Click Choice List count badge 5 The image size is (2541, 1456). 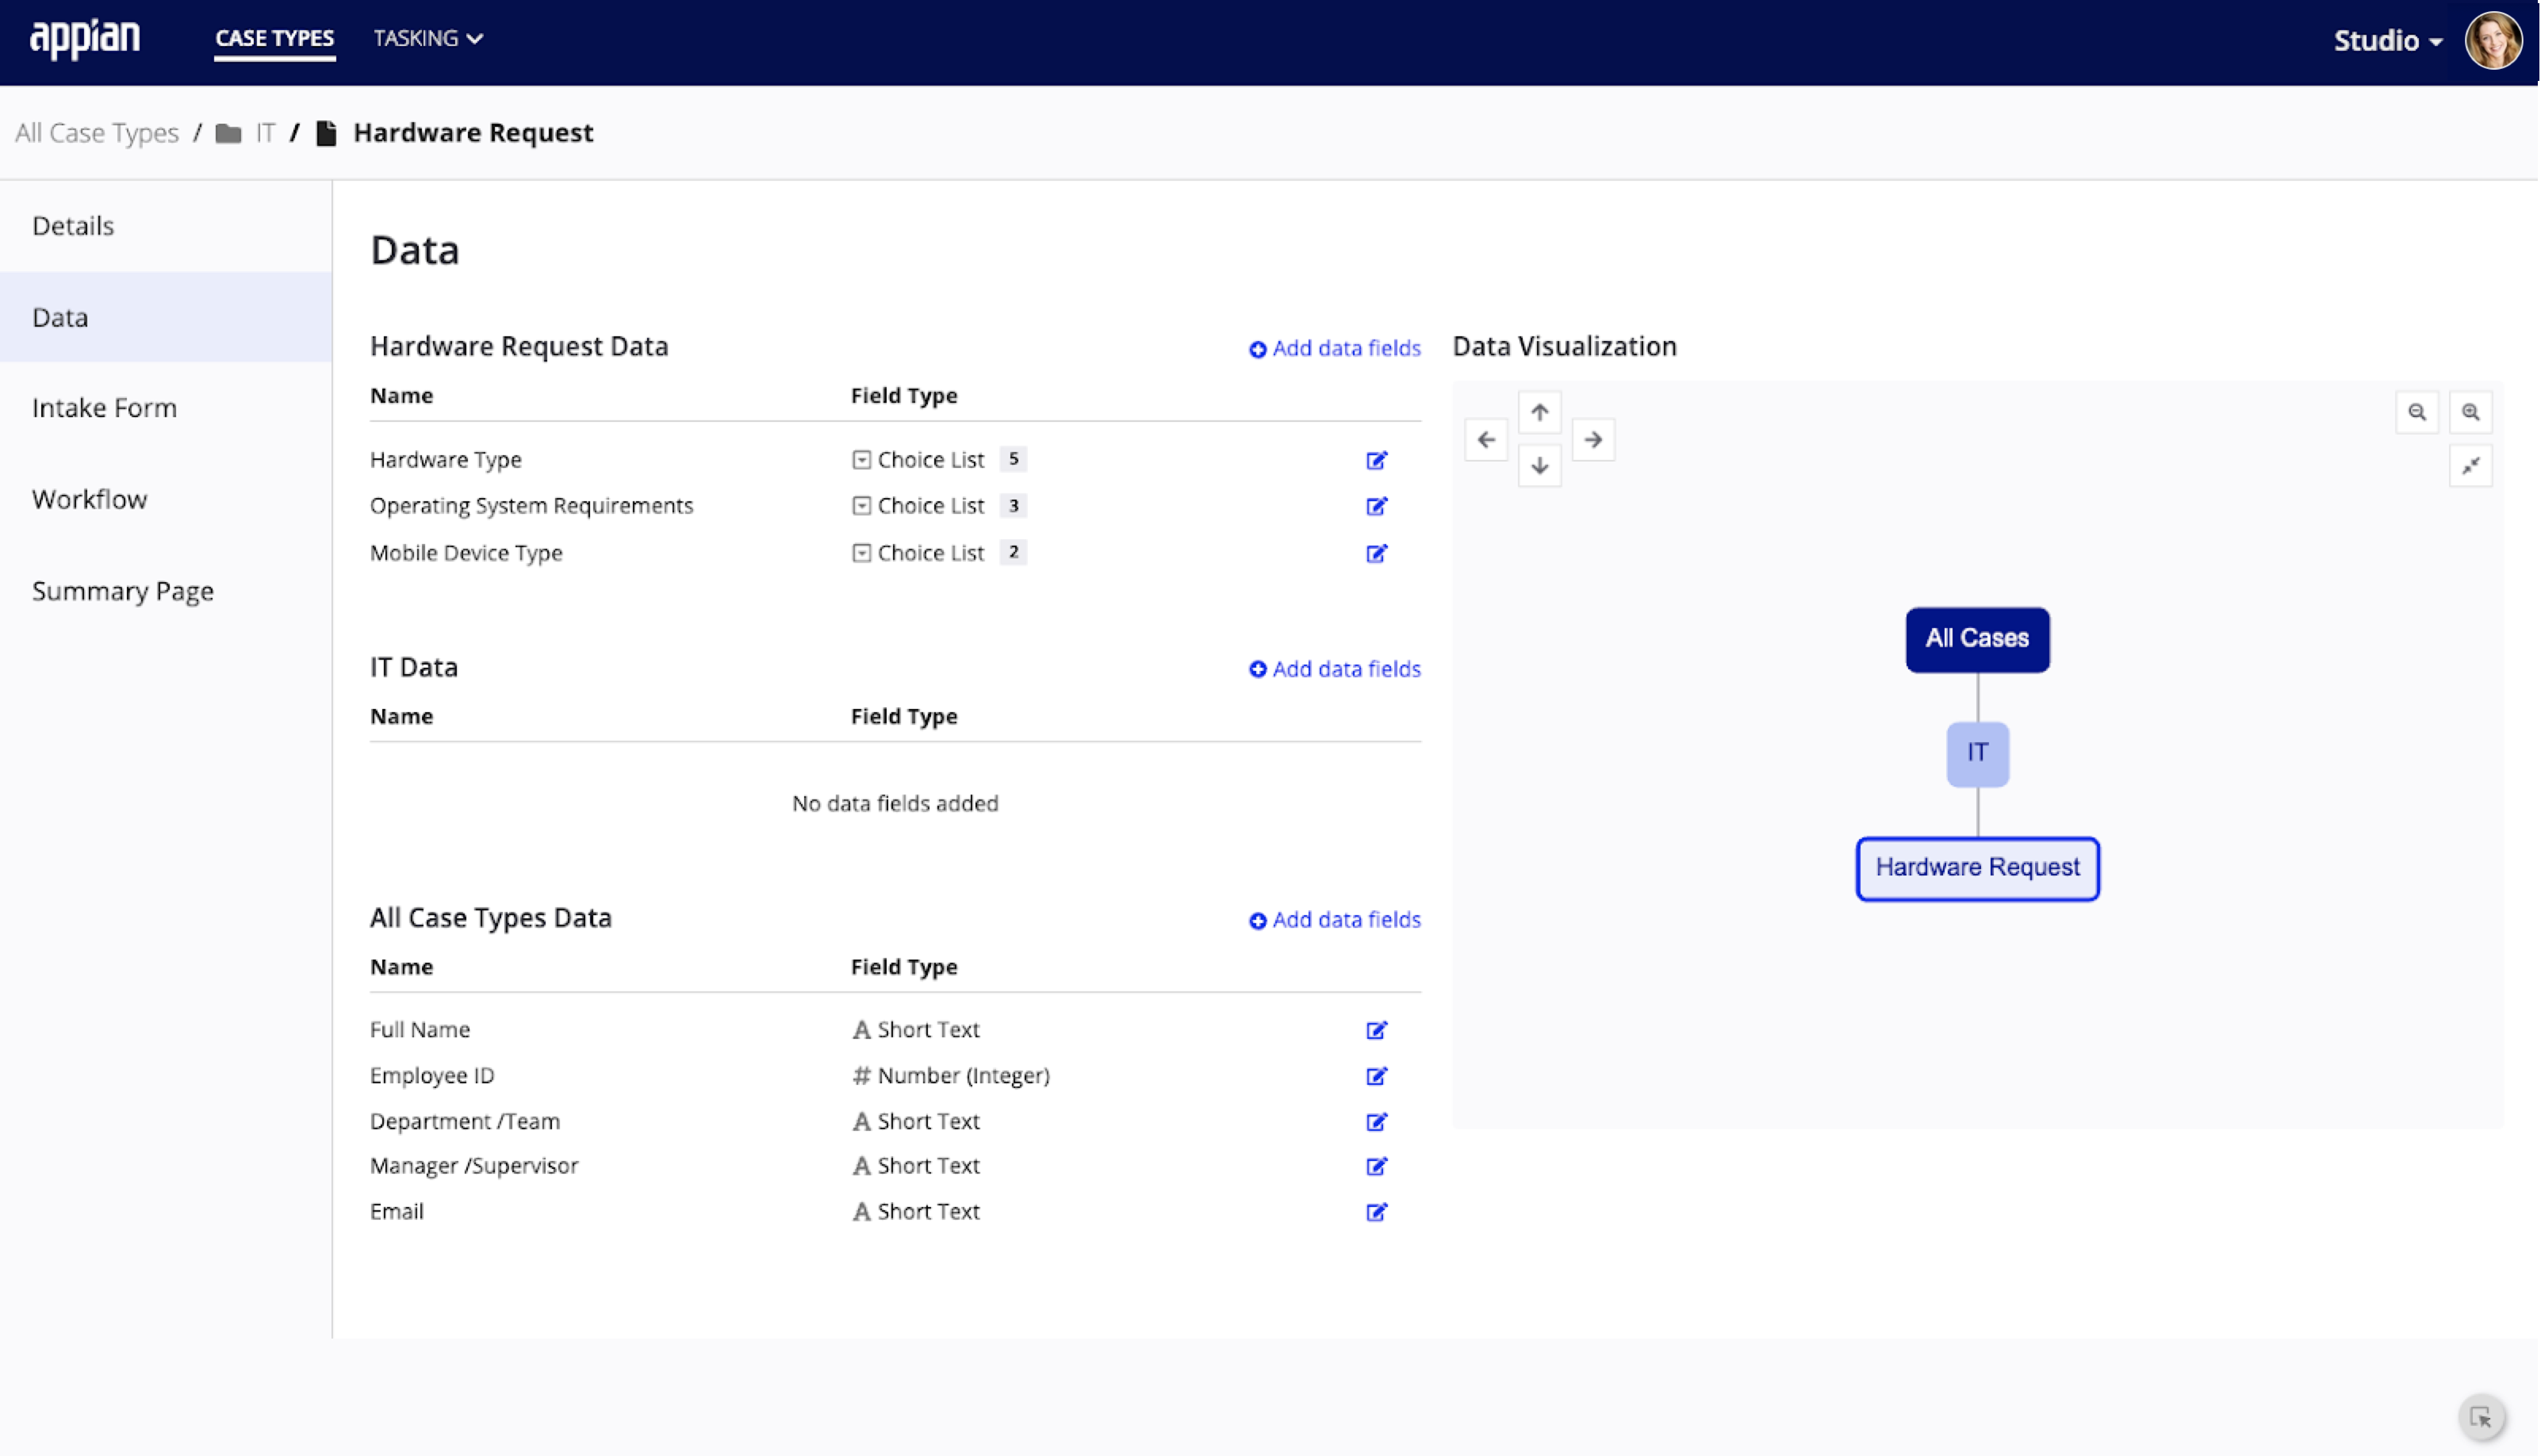point(1013,459)
